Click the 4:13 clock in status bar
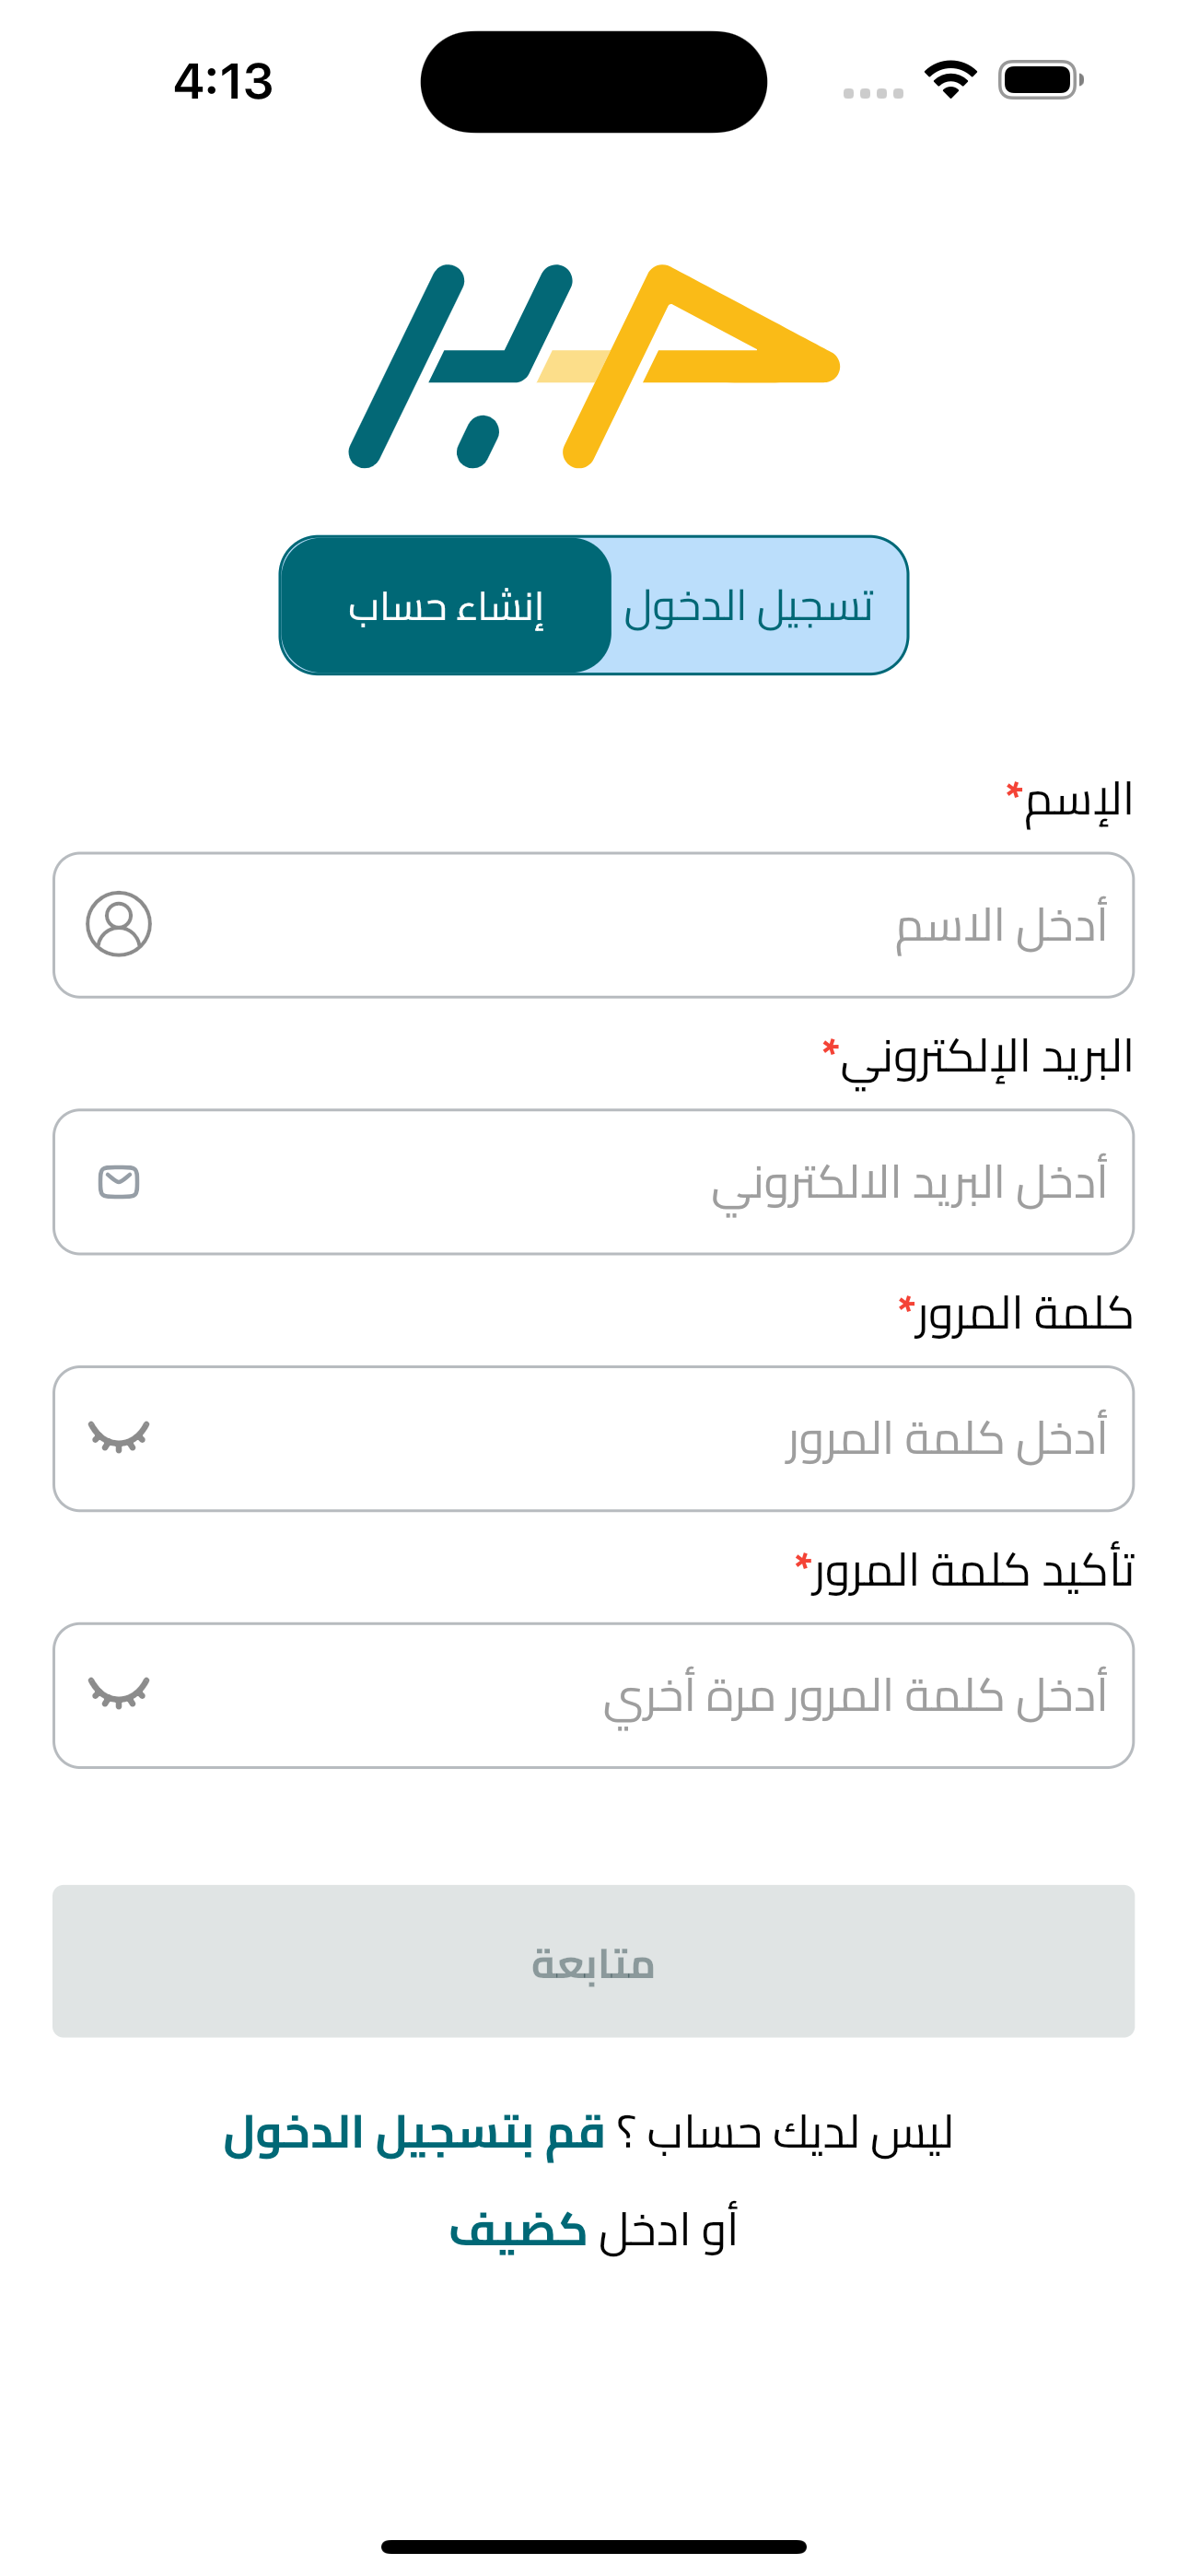This screenshot has width=1188, height=2576. (223, 81)
